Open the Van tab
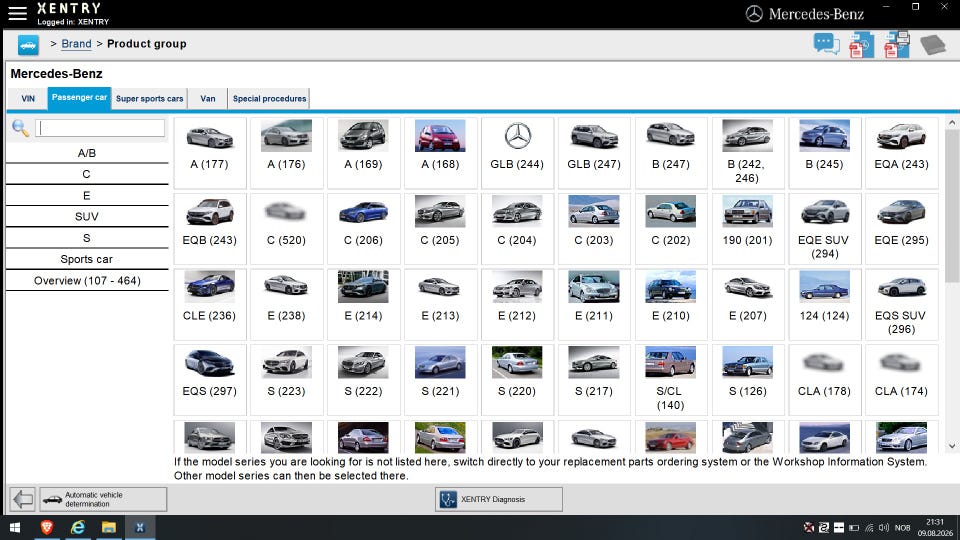Screen dimensions: 960x540 208,99
